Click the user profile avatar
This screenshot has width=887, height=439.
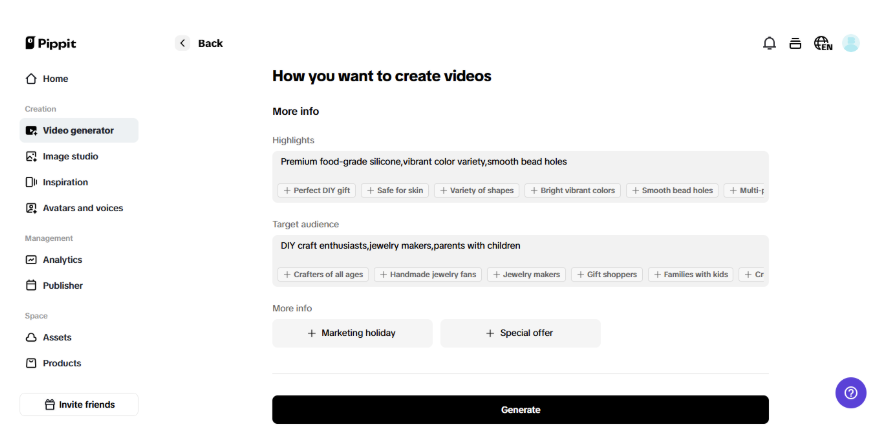click(851, 43)
